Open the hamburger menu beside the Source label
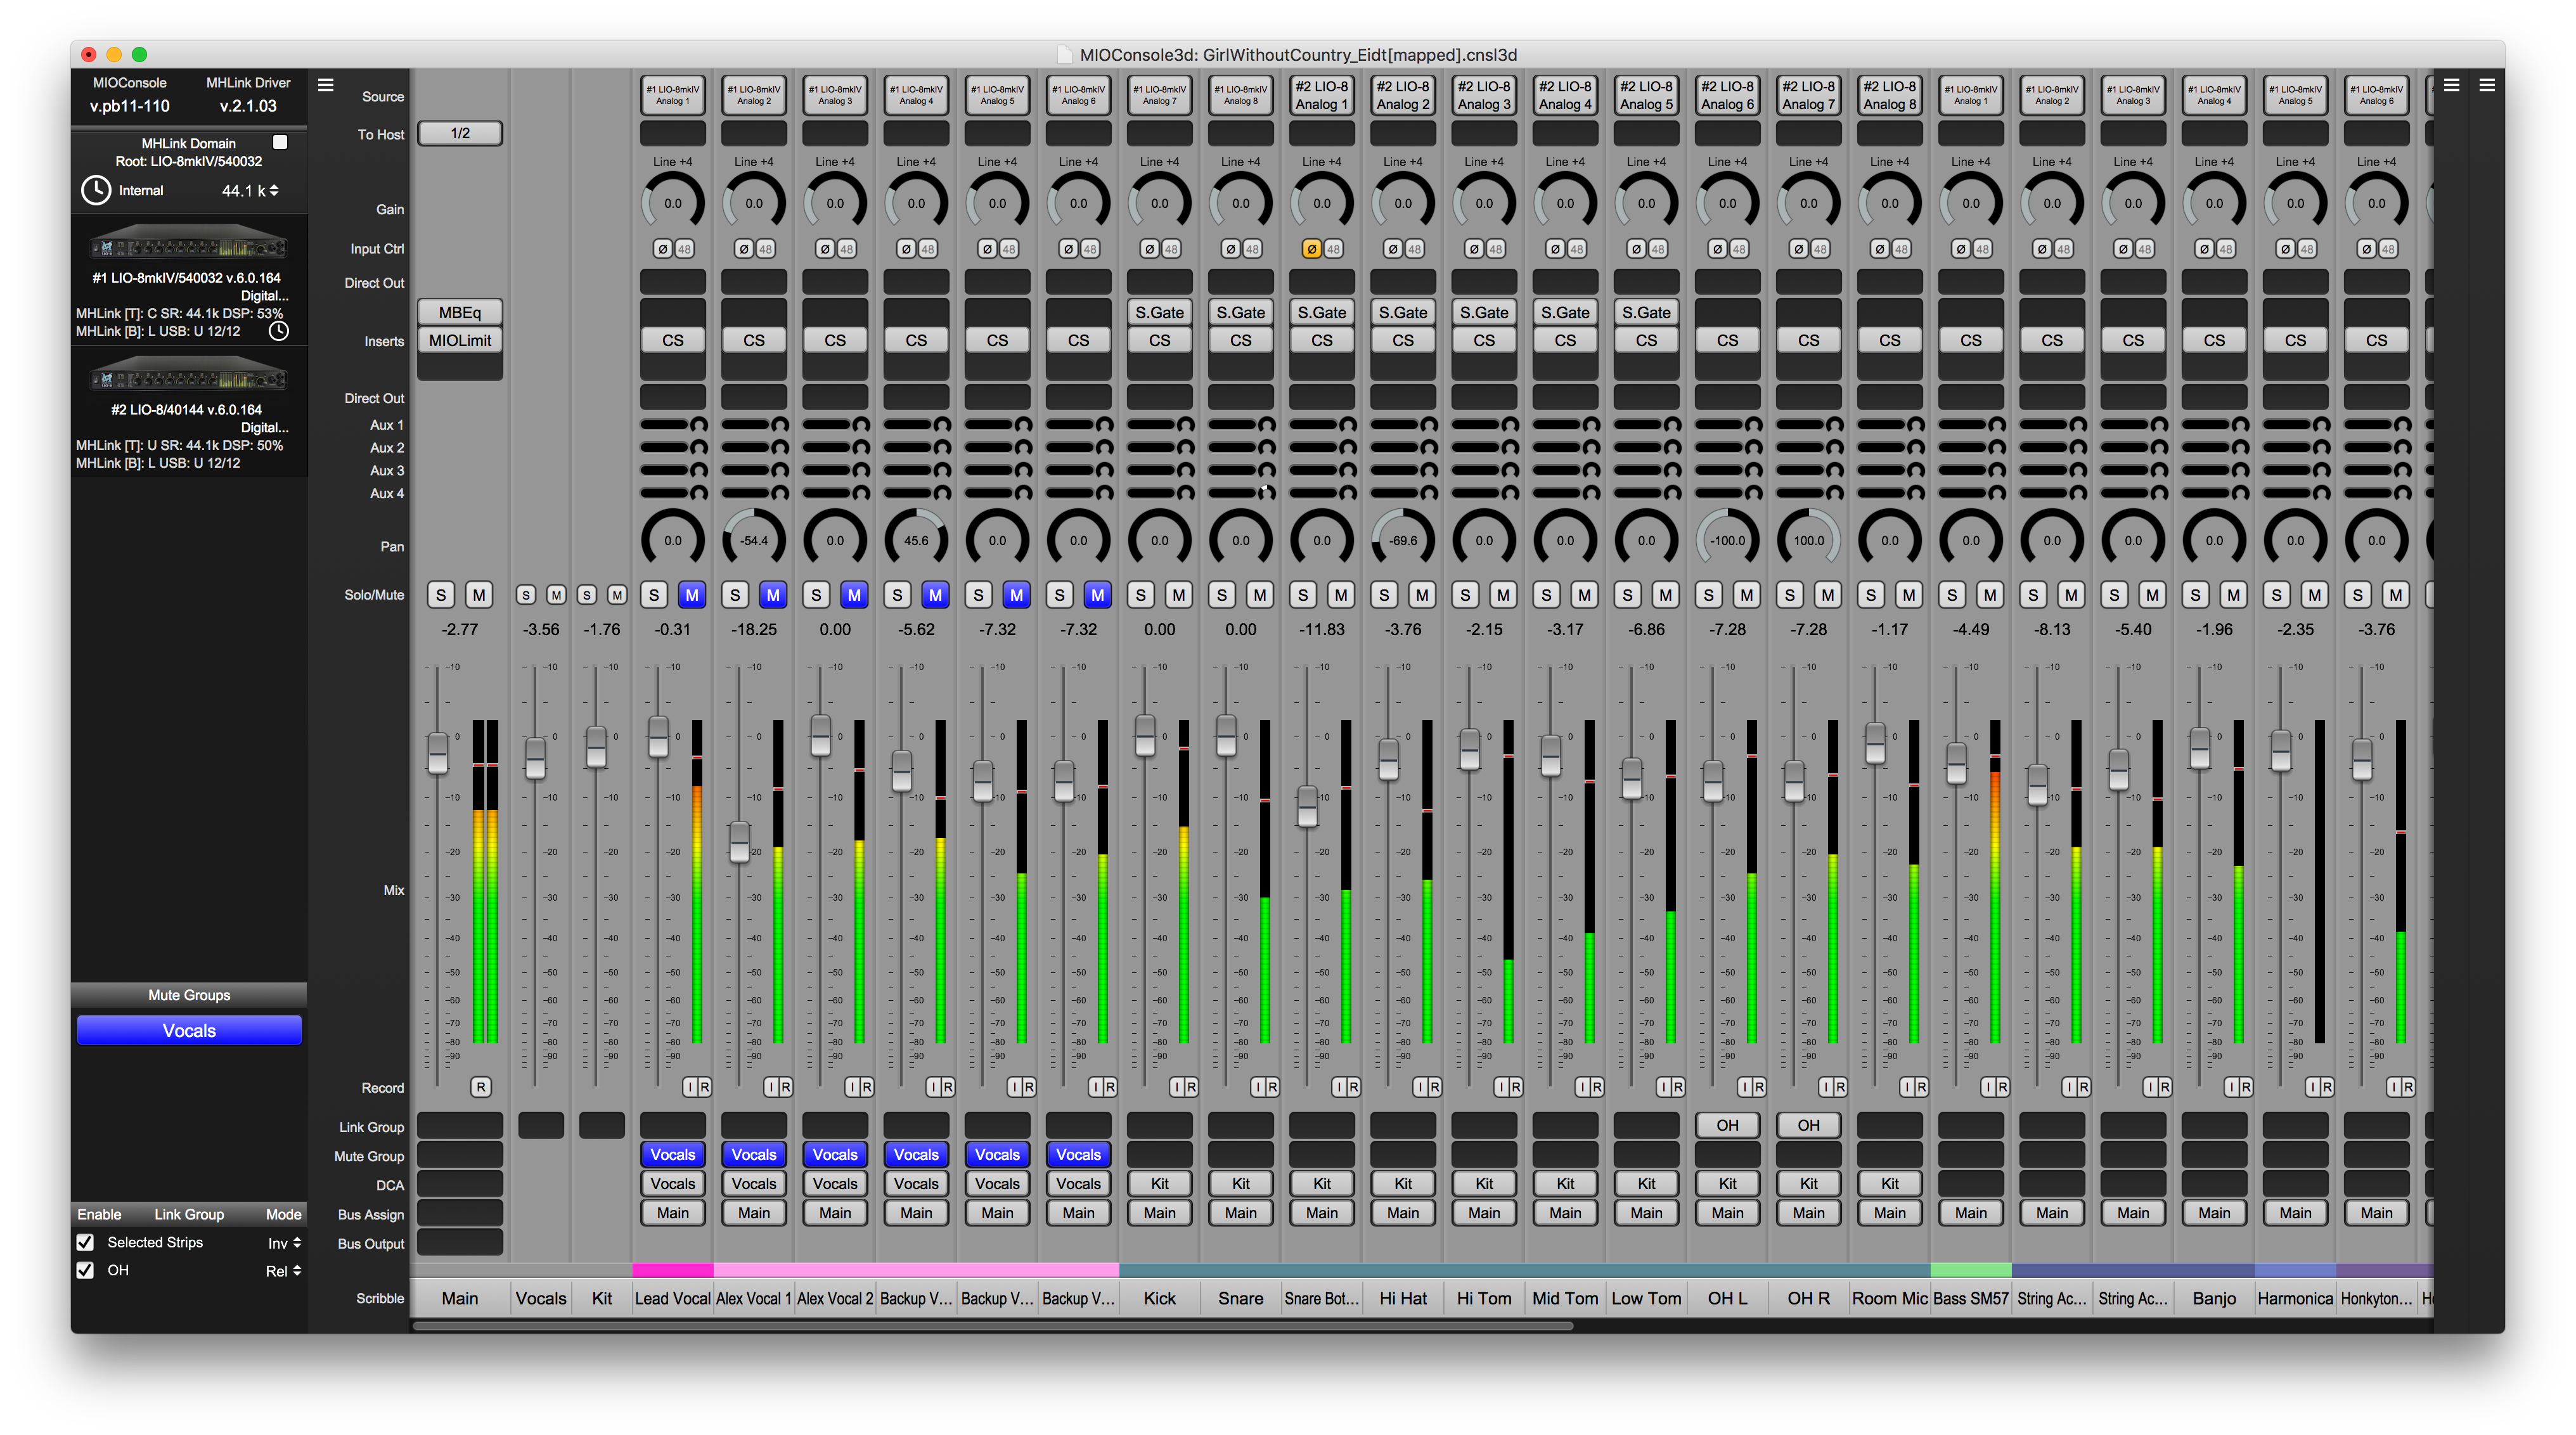The height and width of the screenshot is (1435, 2576). tap(326, 85)
